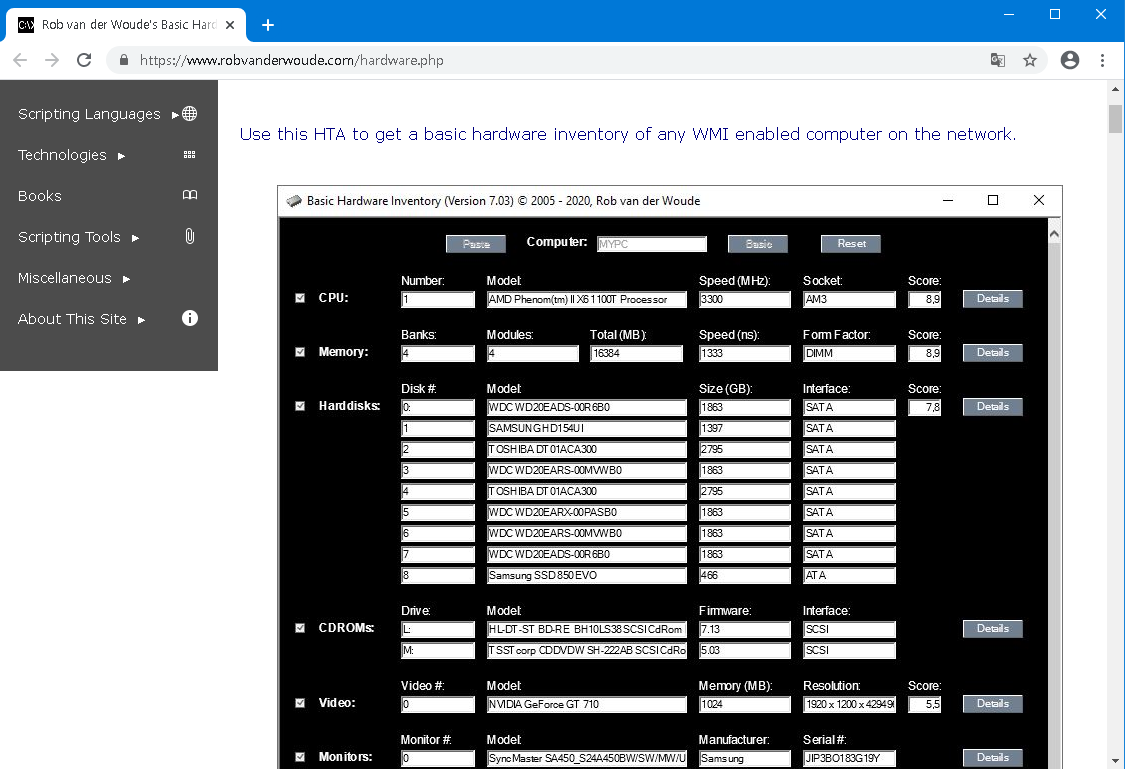Viewport: 1125px width, 769px height.
Task: Click the SAMSUNG HD154UI disk model field
Action: (x=586, y=428)
